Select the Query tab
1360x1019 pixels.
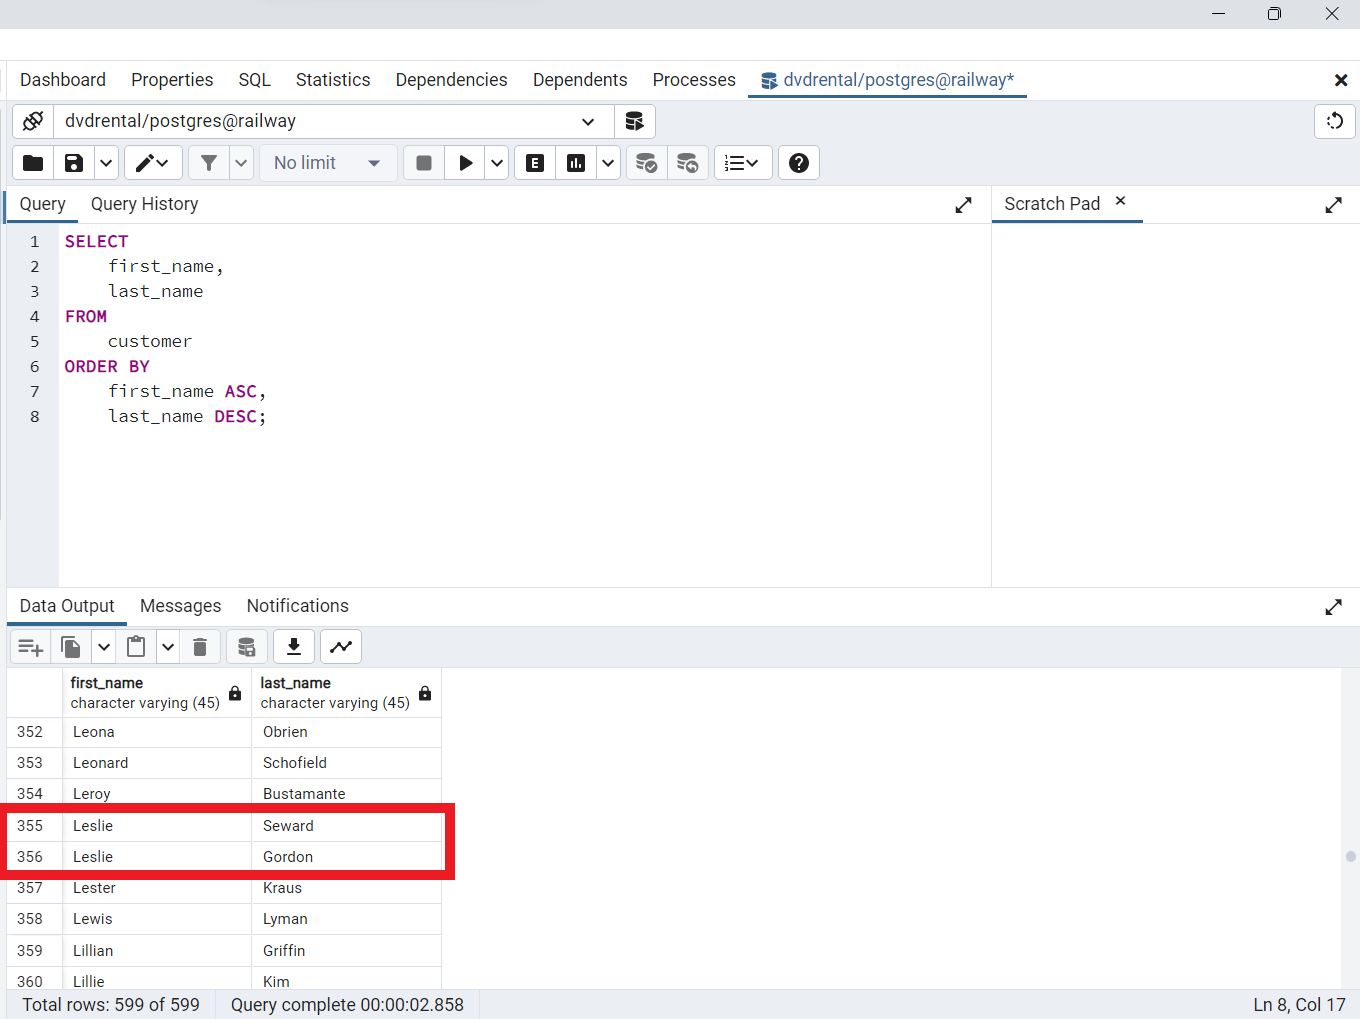43,204
